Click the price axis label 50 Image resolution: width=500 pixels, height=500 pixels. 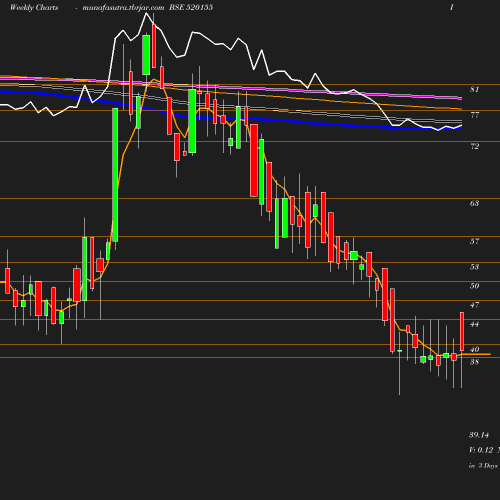[x=475, y=286]
